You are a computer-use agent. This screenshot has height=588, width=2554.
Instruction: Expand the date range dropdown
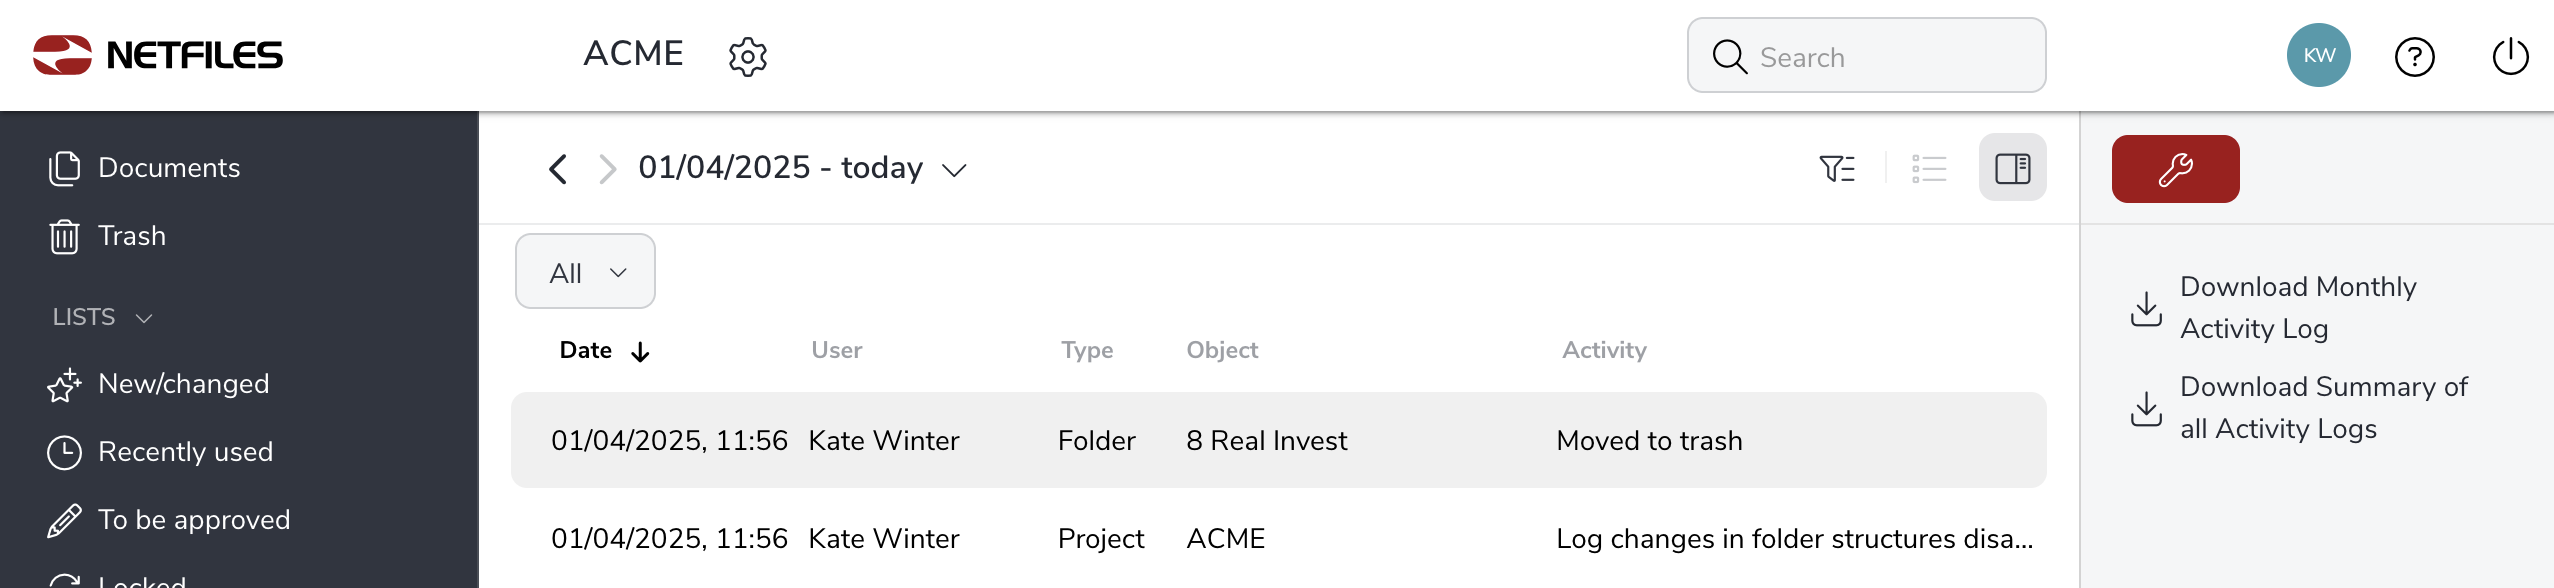pos(954,170)
